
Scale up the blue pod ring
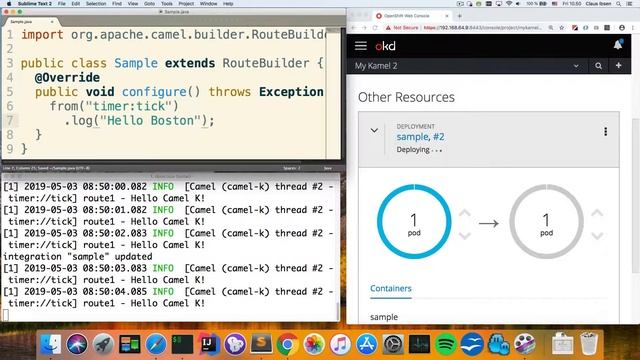tap(464, 213)
